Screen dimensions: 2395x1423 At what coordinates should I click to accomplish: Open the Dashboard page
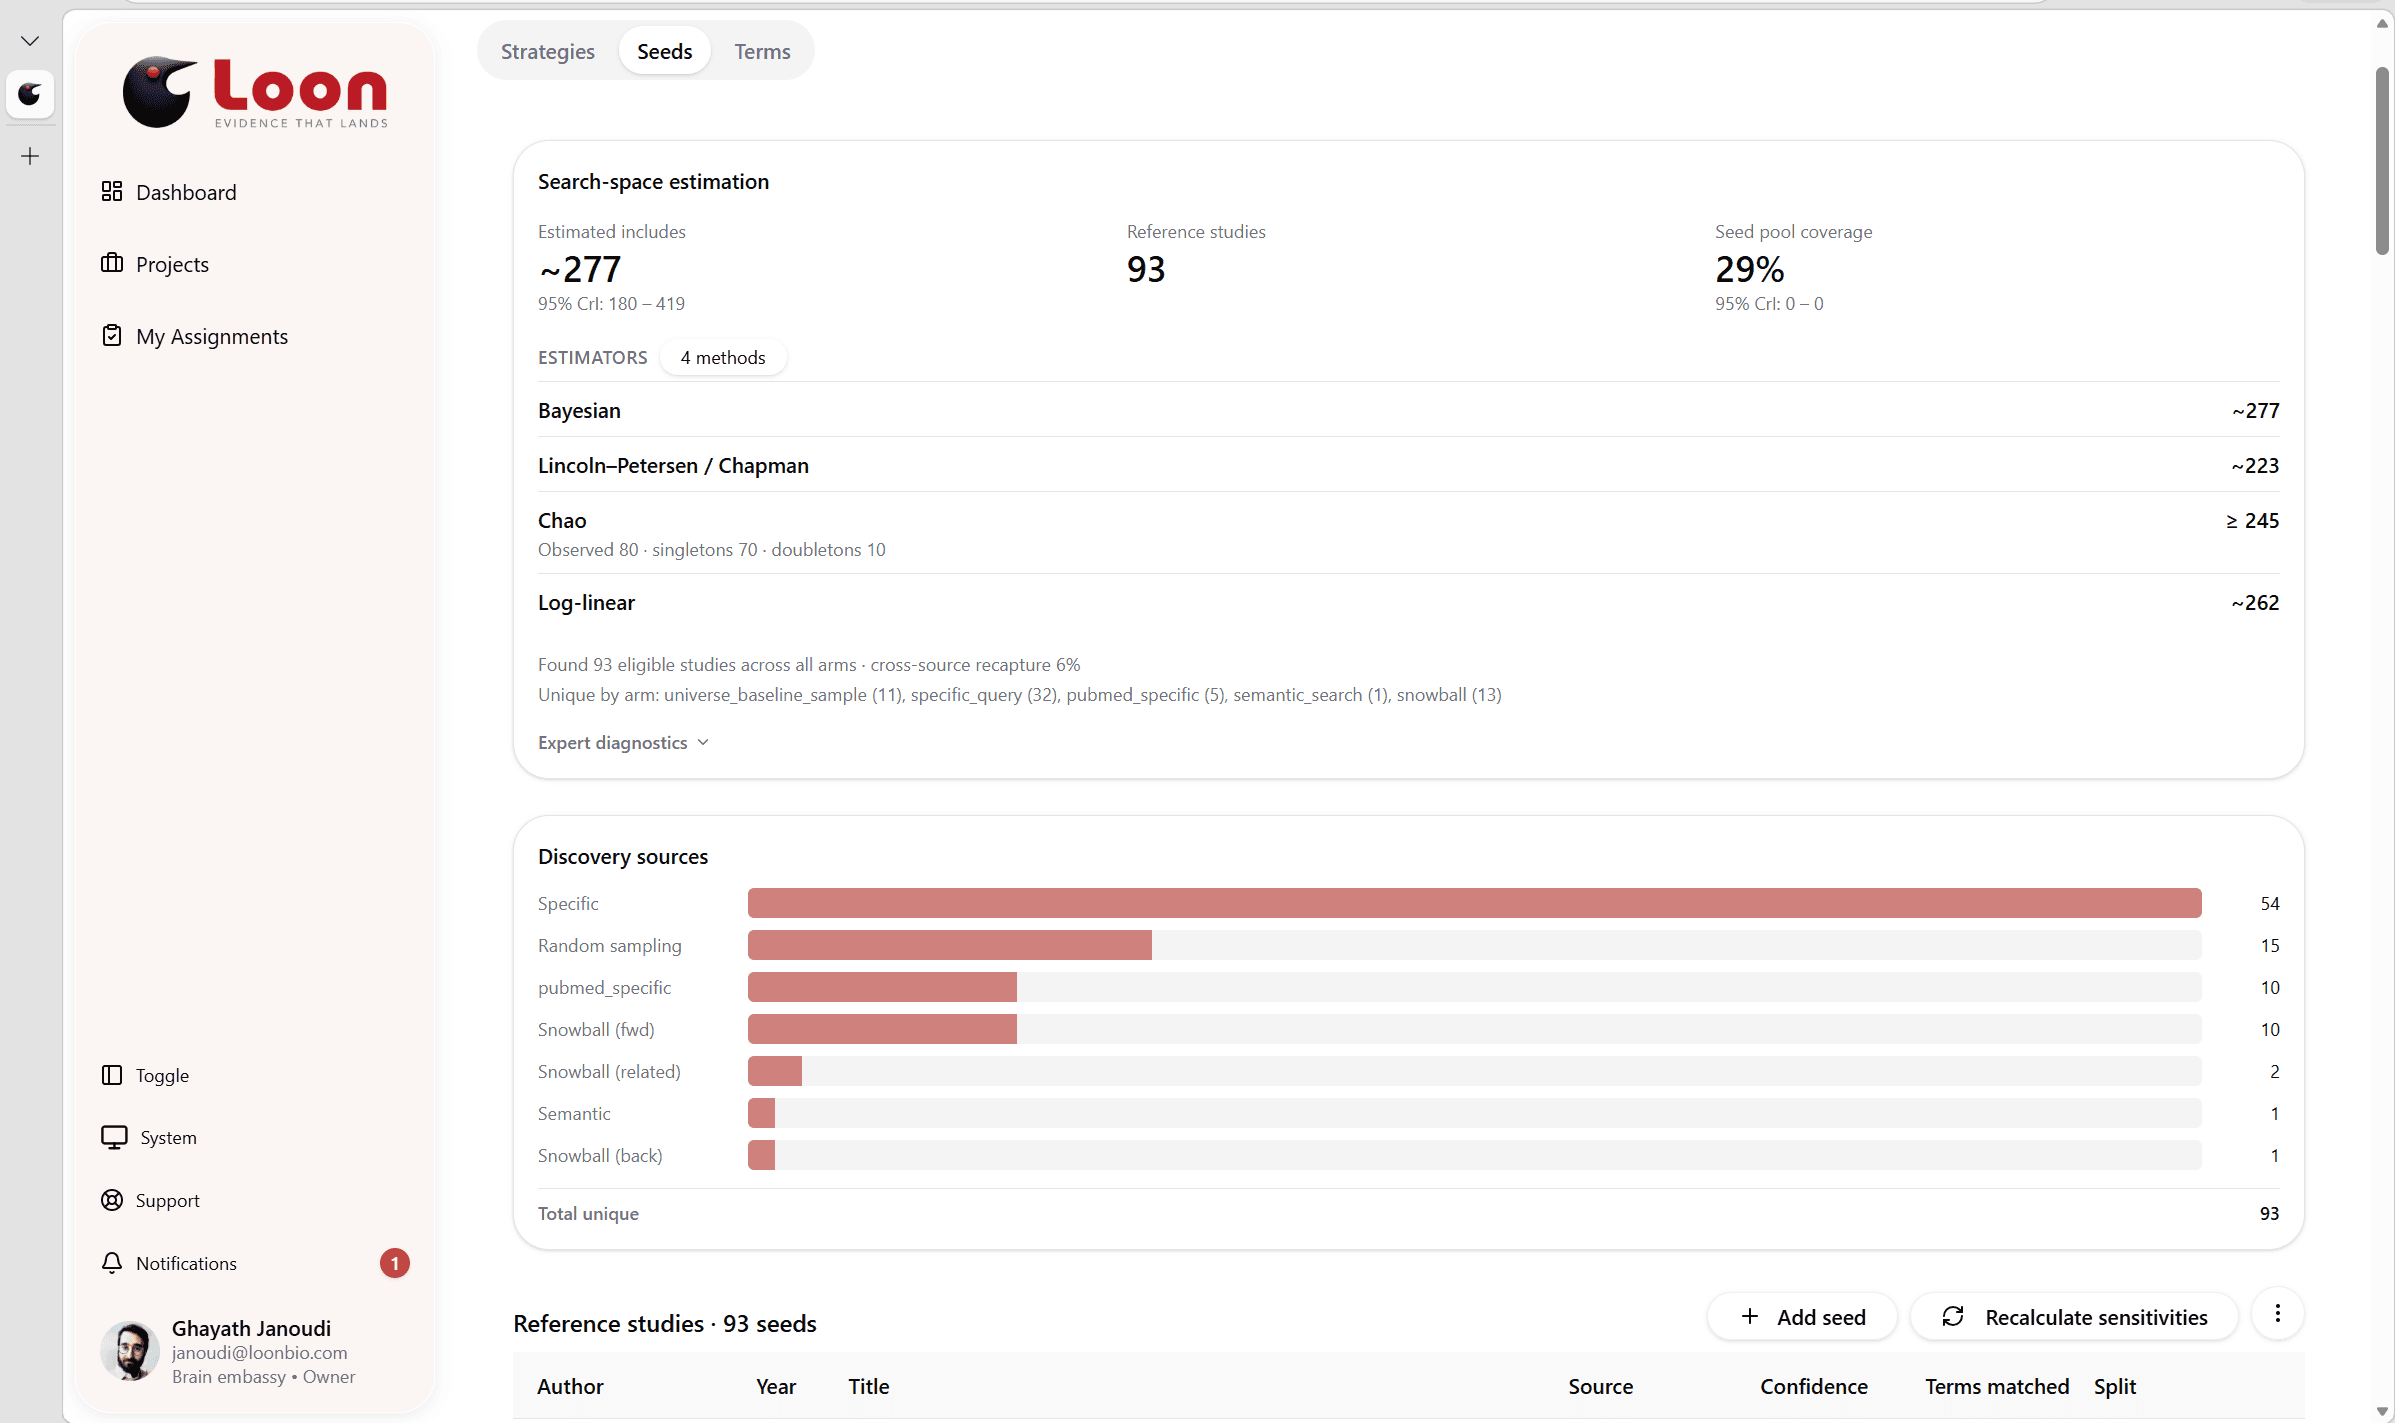tap(168, 192)
